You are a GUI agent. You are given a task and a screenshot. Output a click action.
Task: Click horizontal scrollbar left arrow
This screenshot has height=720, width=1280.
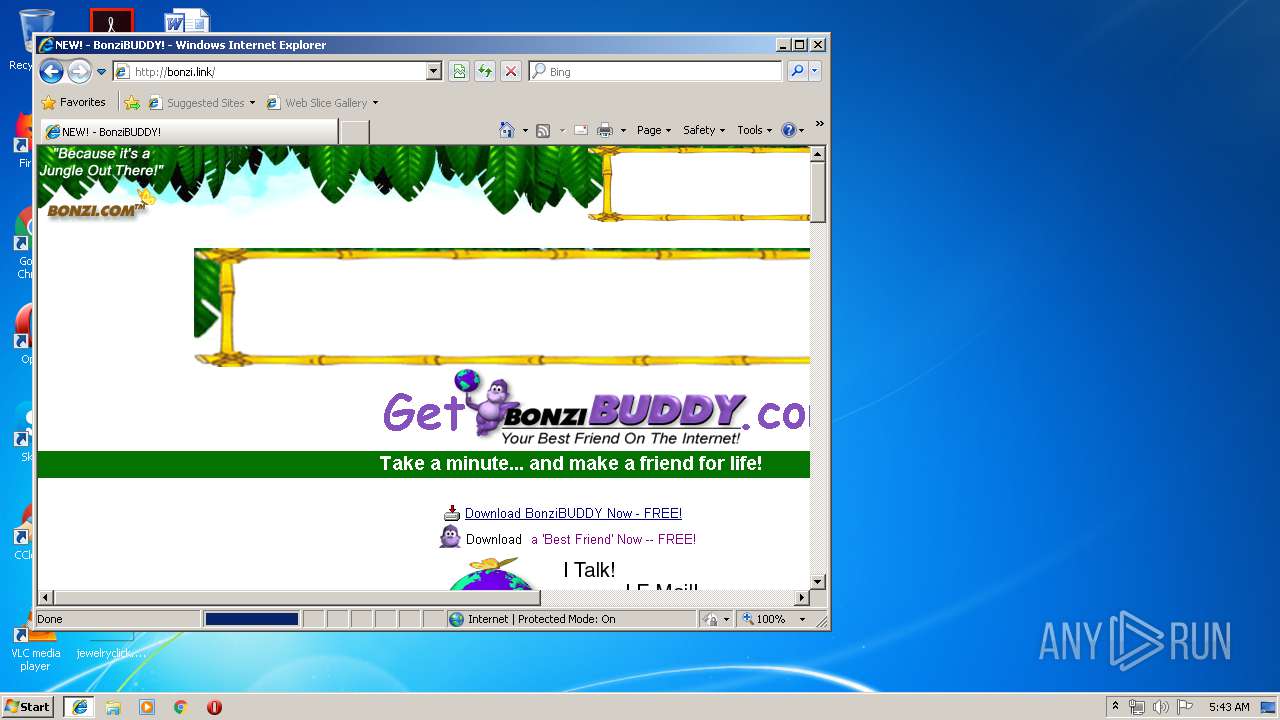pyautogui.click(x=45, y=598)
